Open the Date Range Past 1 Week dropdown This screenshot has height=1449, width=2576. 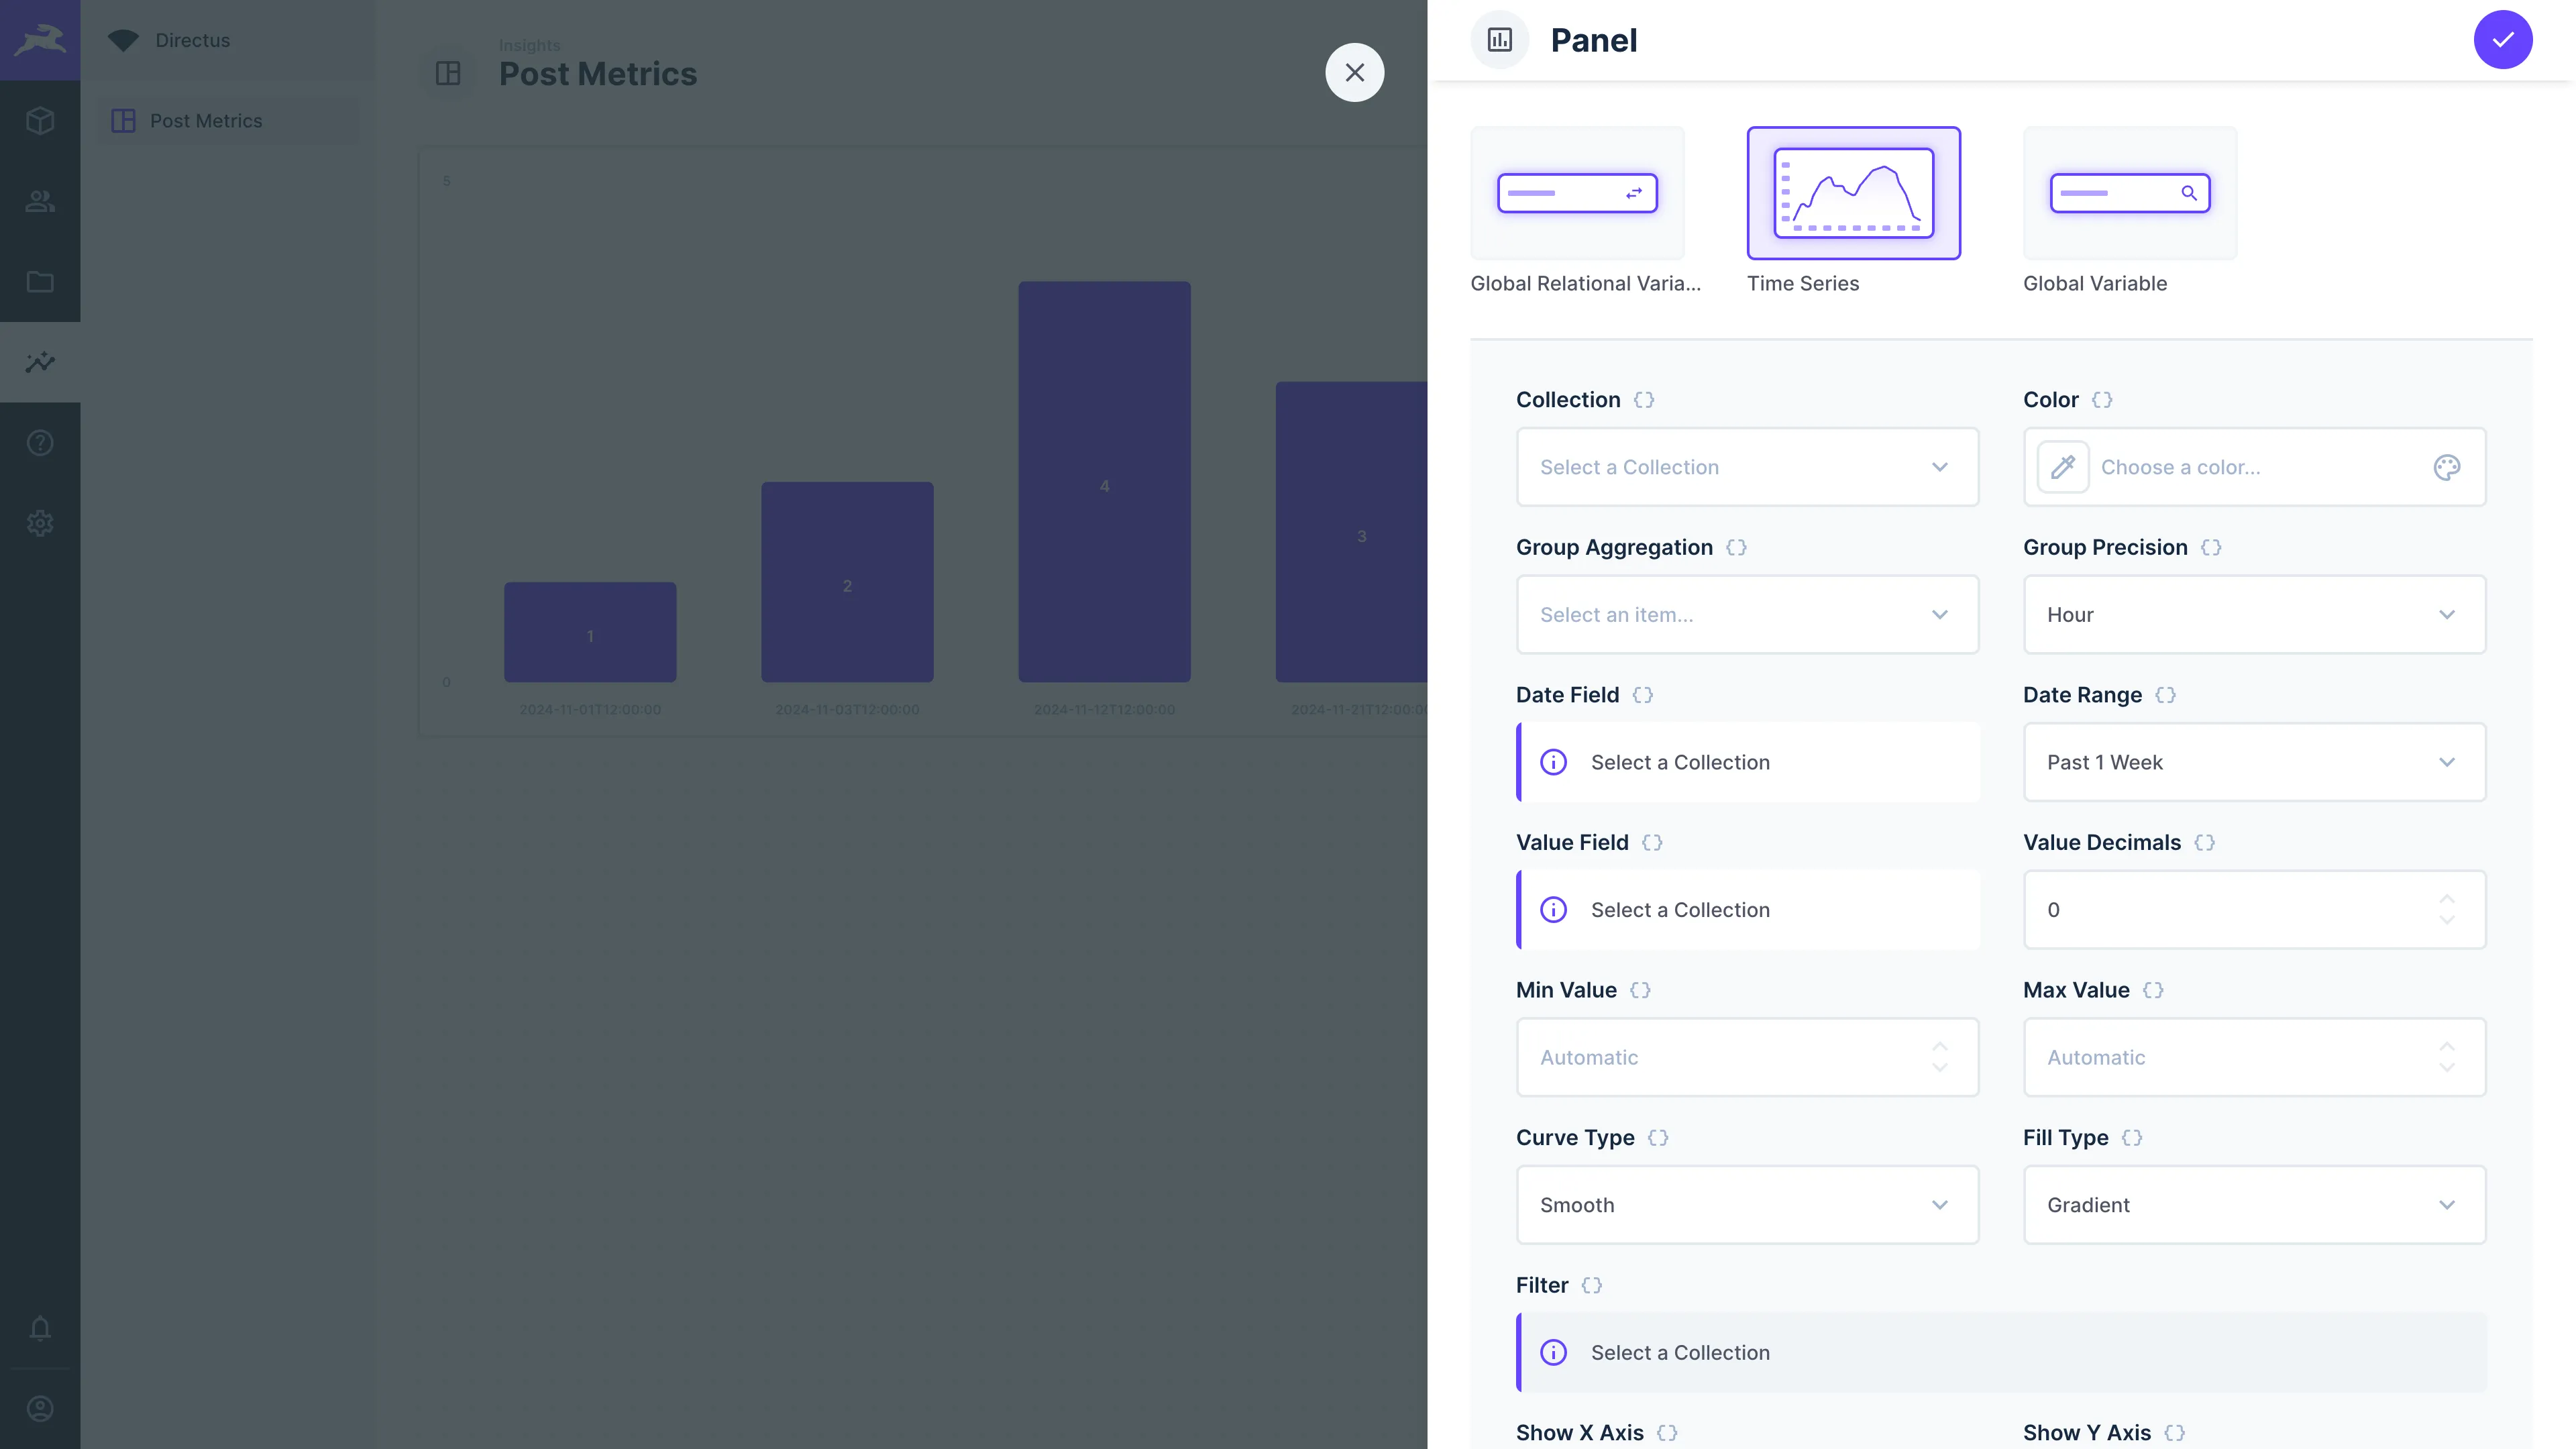2254,762
